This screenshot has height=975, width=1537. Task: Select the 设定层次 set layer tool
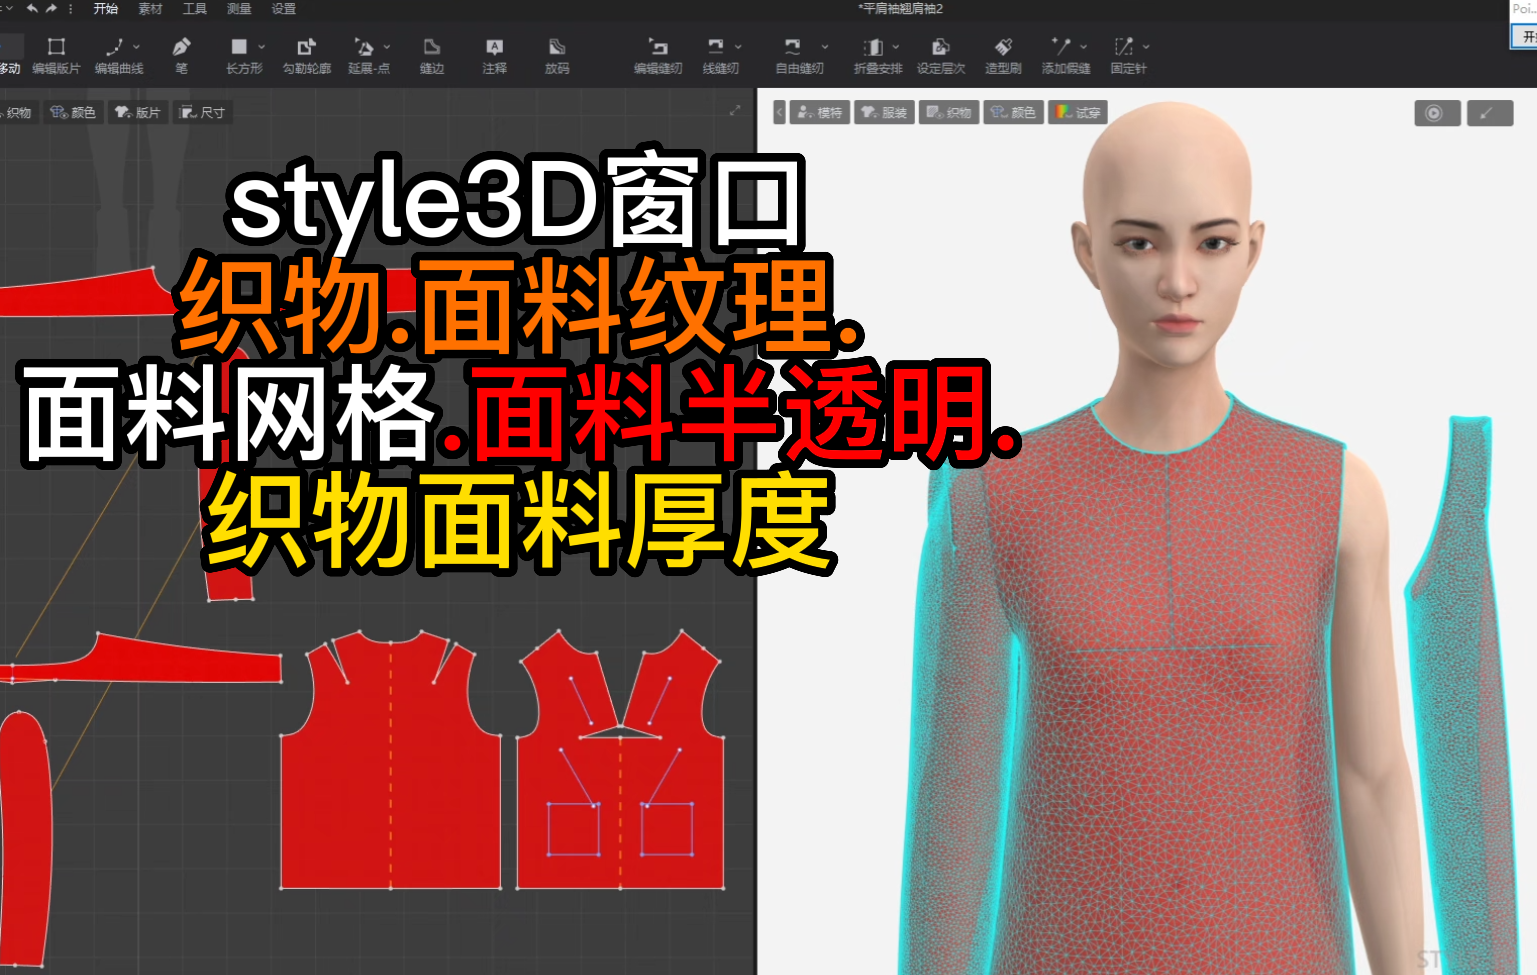[941, 55]
